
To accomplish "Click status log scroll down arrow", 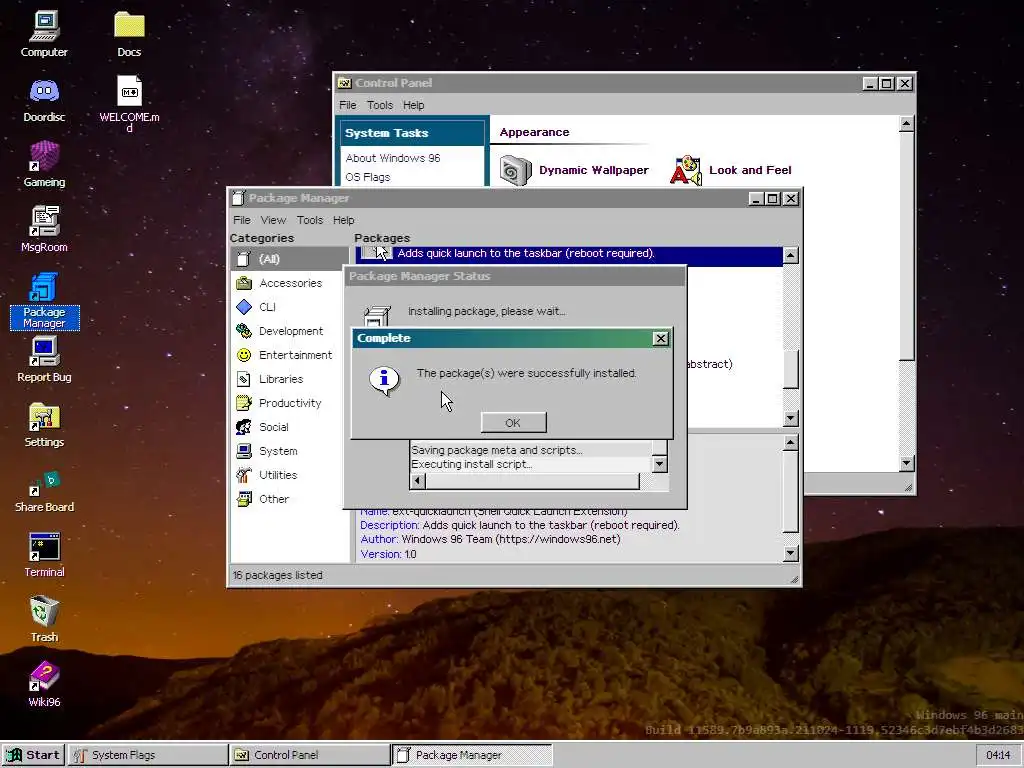I will [x=660, y=464].
